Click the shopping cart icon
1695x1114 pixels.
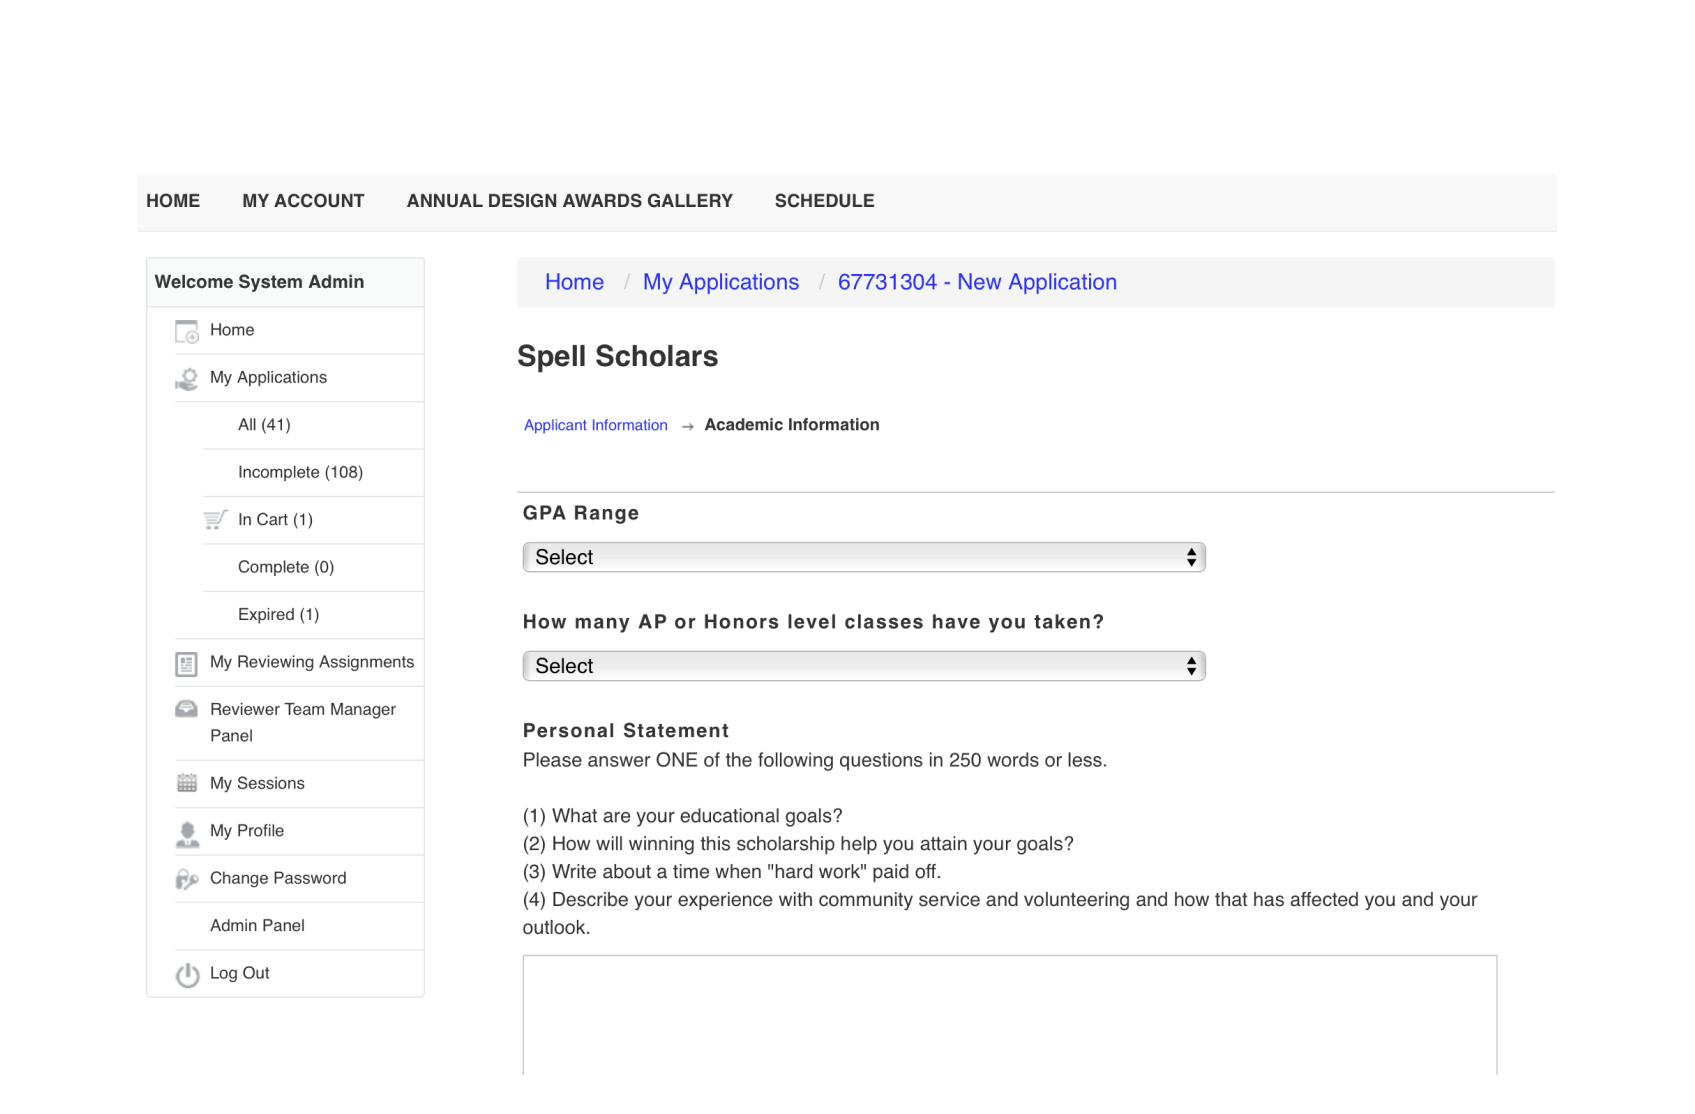pyautogui.click(x=215, y=520)
